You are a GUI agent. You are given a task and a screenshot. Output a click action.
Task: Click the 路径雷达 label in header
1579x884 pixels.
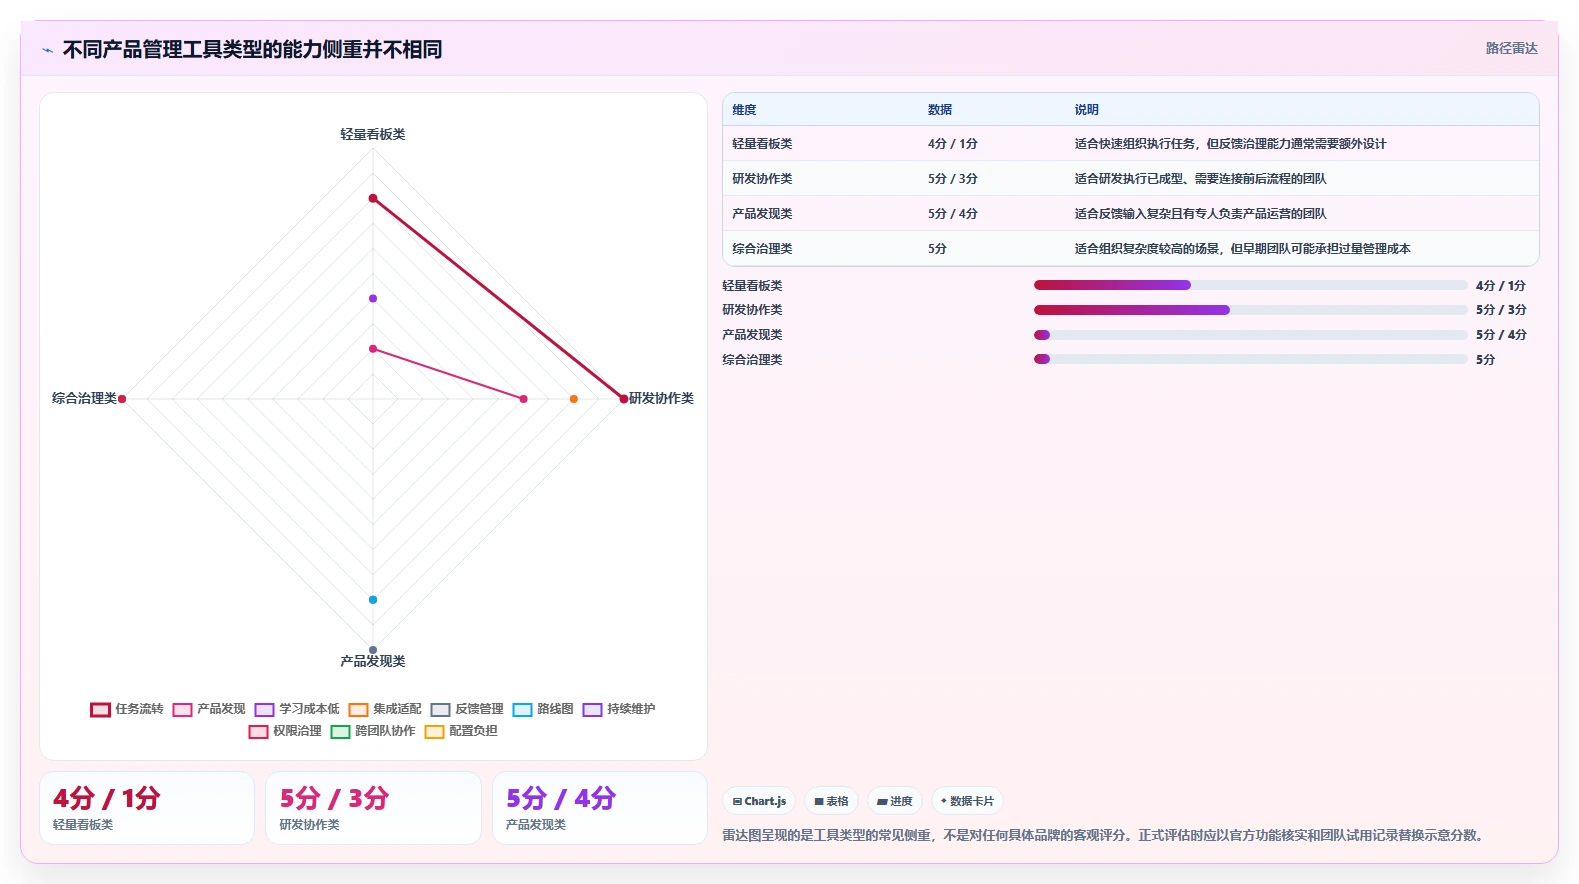1511,48
